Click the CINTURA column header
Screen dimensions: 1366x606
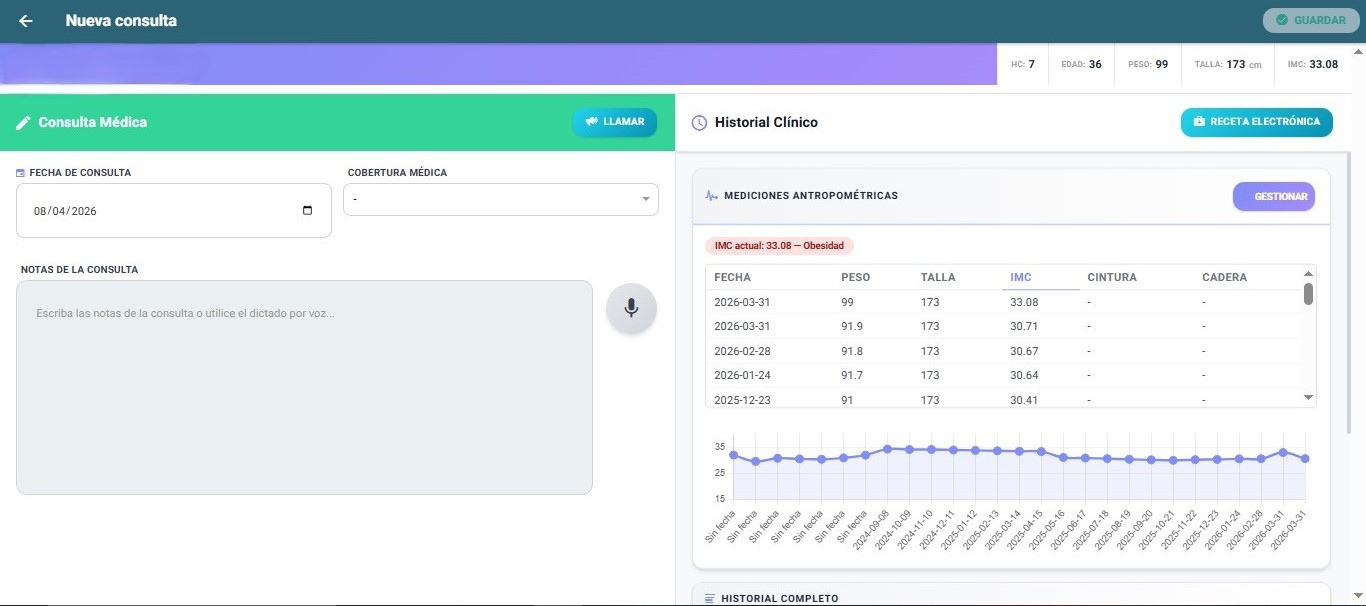[1112, 277]
